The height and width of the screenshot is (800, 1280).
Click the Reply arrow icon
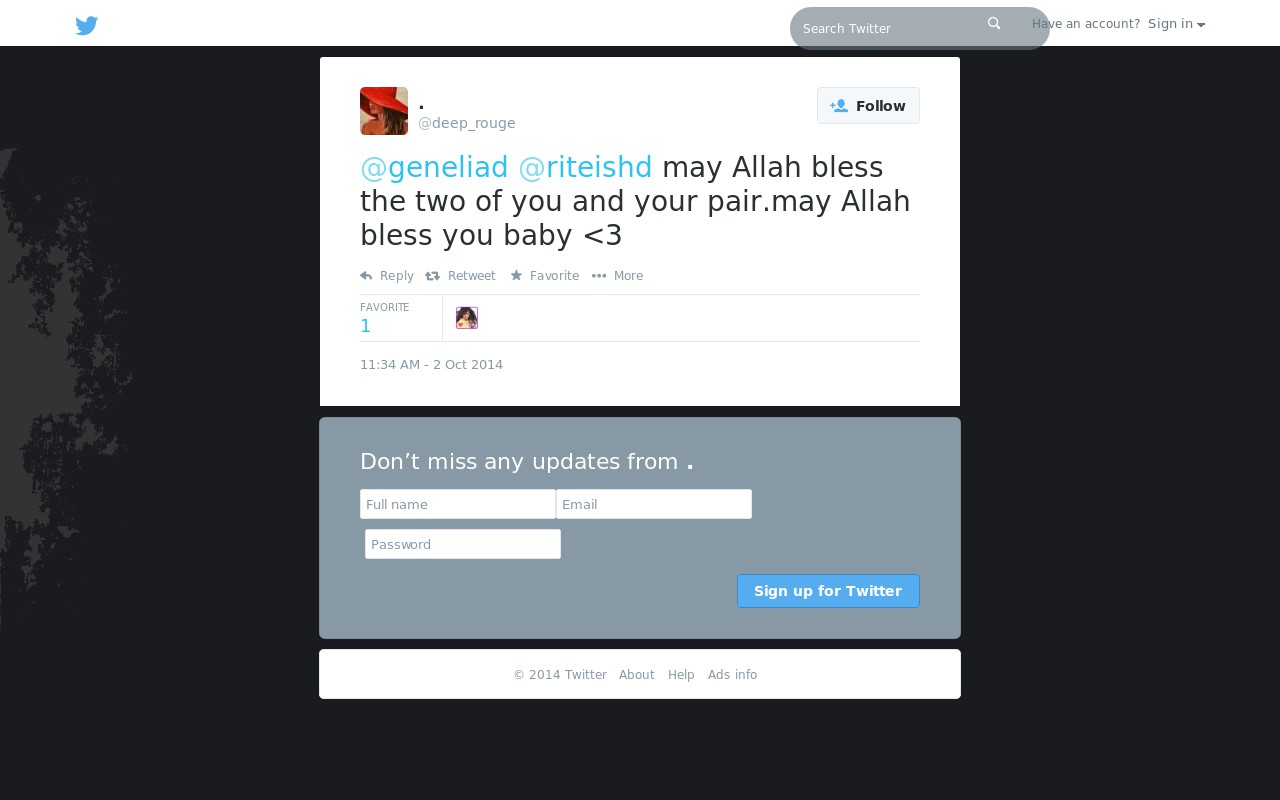click(366, 276)
